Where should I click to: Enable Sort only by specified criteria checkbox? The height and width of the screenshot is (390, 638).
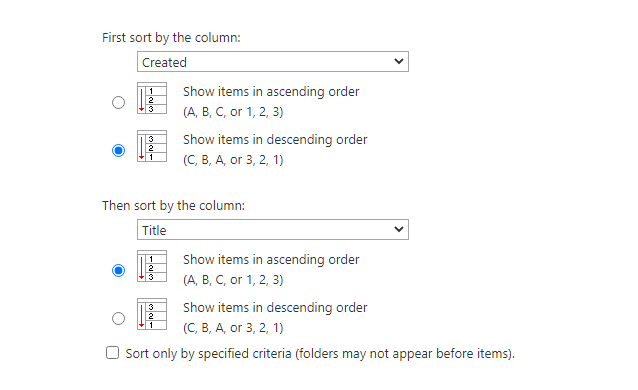113,353
